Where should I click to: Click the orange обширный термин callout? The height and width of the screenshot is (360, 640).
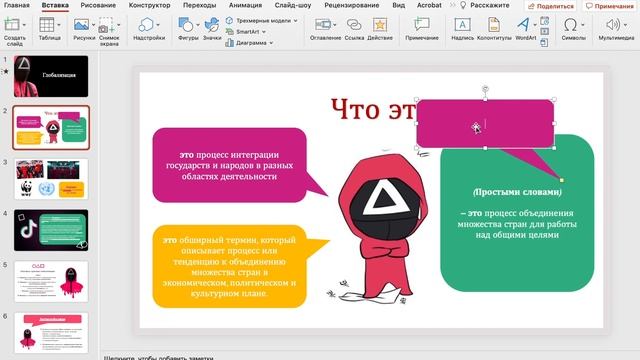coord(229,266)
